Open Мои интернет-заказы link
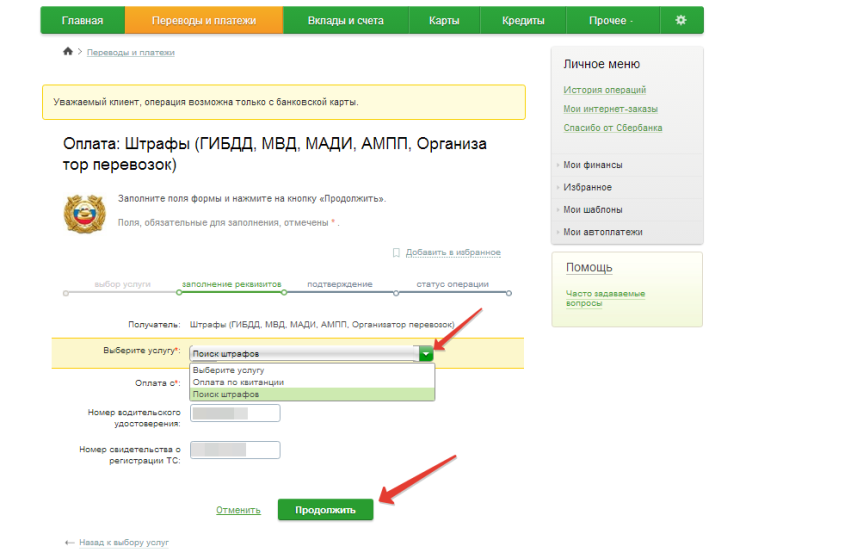846x553 pixels. click(x=610, y=108)
